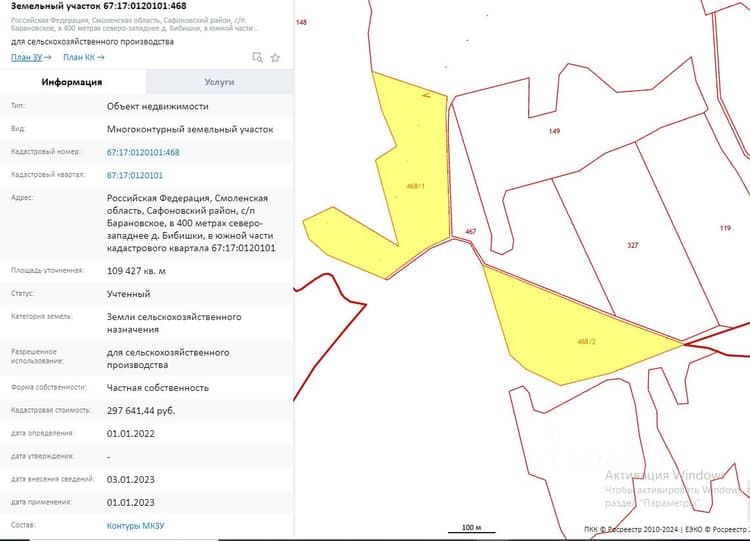Add parcel to favorites with star icon
Screen dimensions: 750x541
pyautogui.click(x=275, y=57)
